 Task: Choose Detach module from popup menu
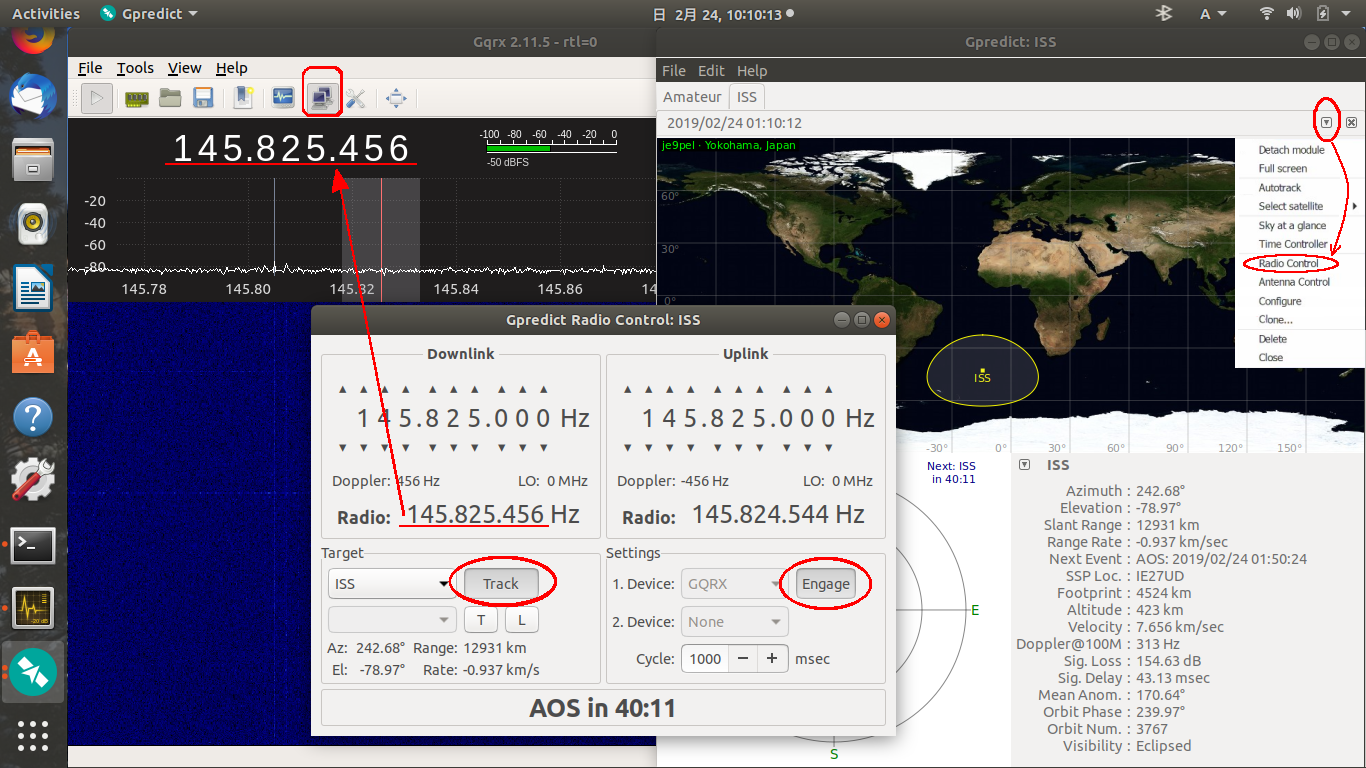point(1291,150)
